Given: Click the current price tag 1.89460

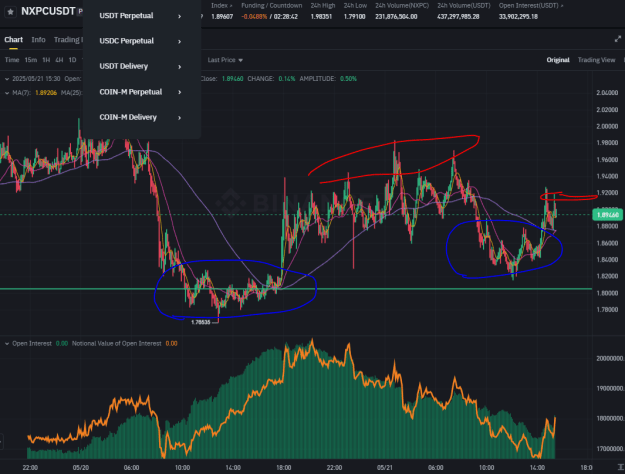Looking at the screenshot, I should pyautogui.click(x=608, y=215).
